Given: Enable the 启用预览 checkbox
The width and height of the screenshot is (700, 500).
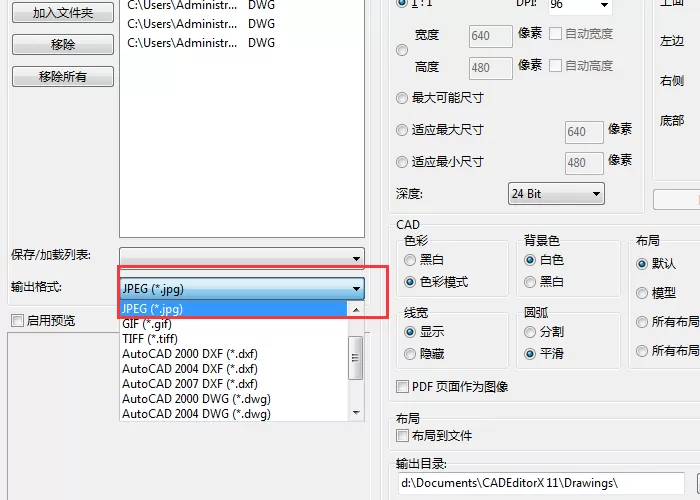Looking at the screenshot, I should coord(17,321).
